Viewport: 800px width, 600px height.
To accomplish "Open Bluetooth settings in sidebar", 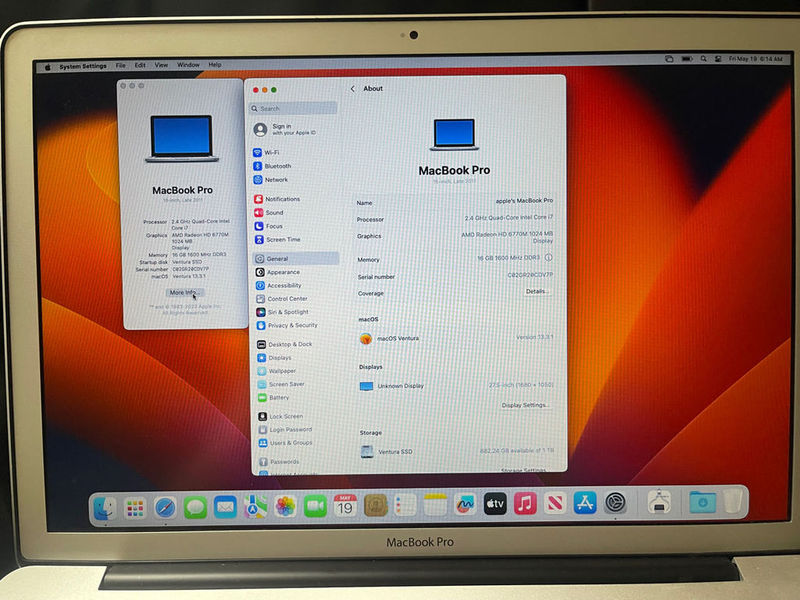I will click(x=272, y=166).
